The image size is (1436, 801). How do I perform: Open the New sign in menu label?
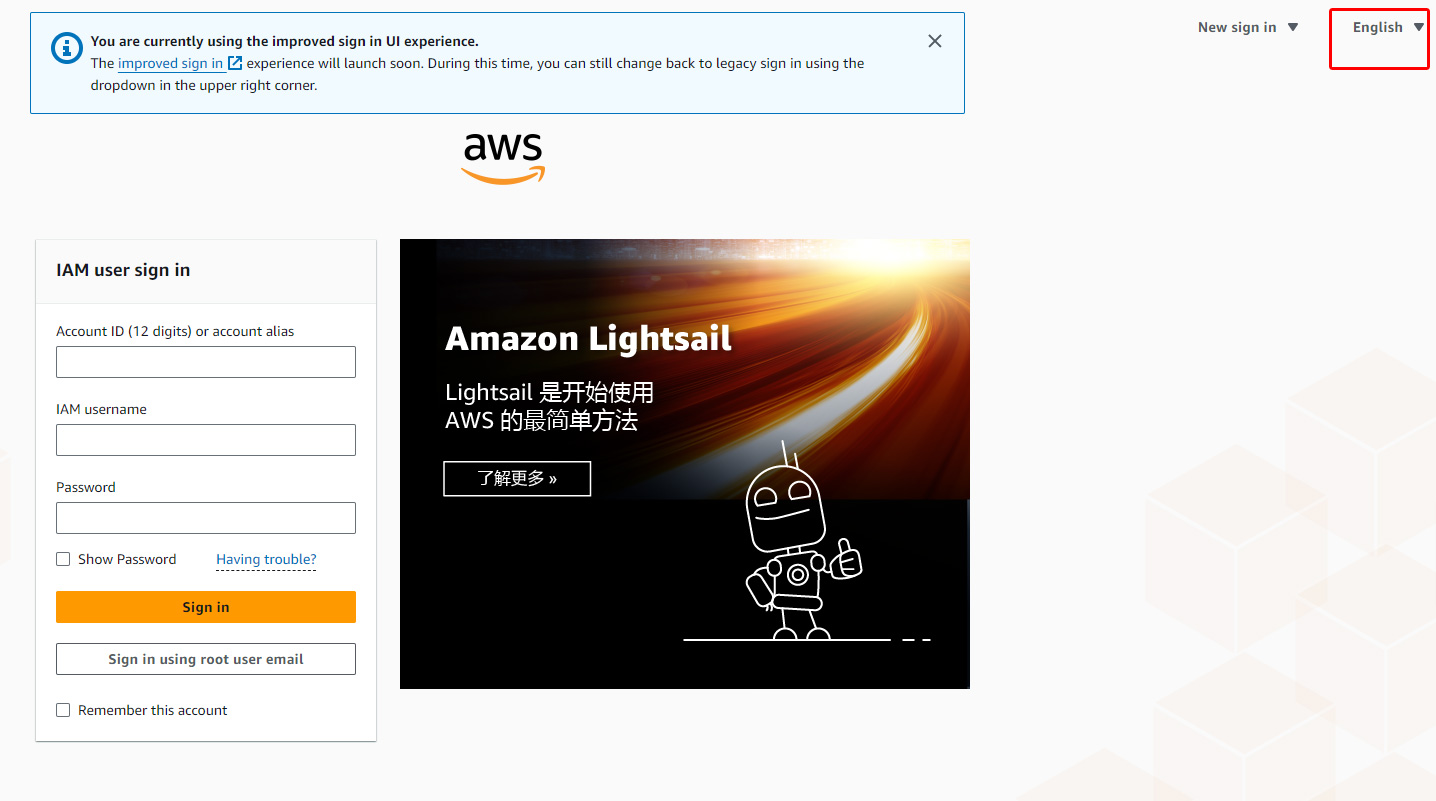coord(1237,27)
